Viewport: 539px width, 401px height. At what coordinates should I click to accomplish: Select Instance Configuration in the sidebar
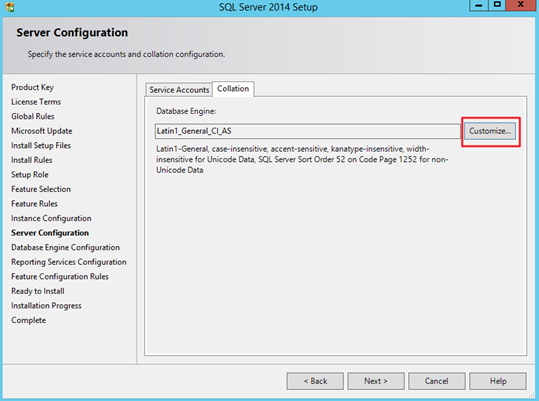pos(51,218)
